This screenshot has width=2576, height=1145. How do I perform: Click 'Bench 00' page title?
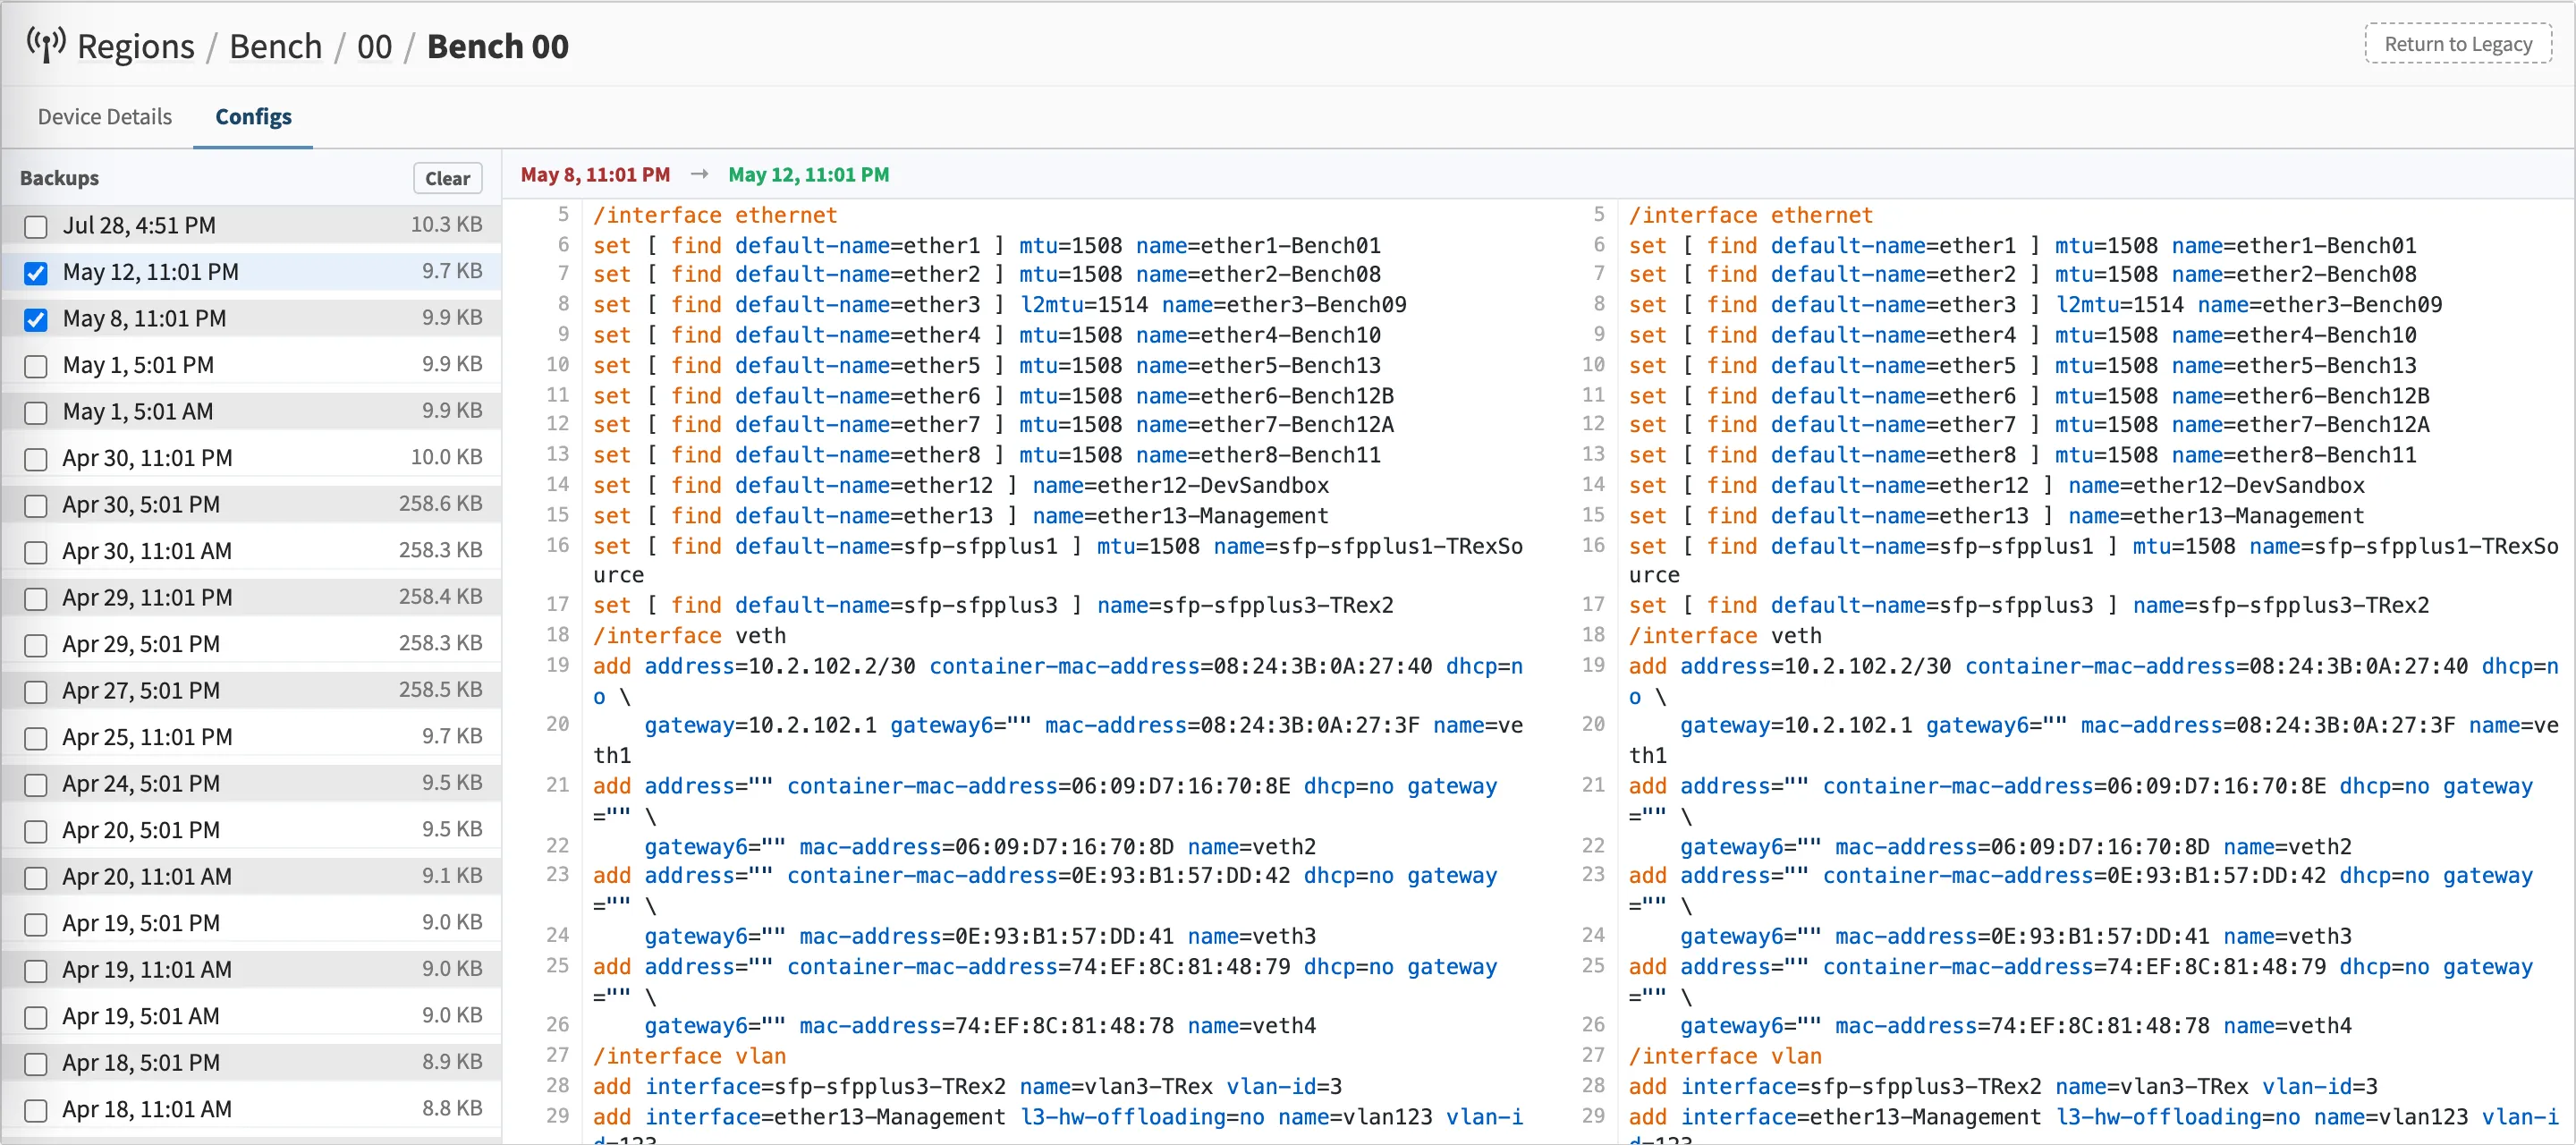click(497, 46)
